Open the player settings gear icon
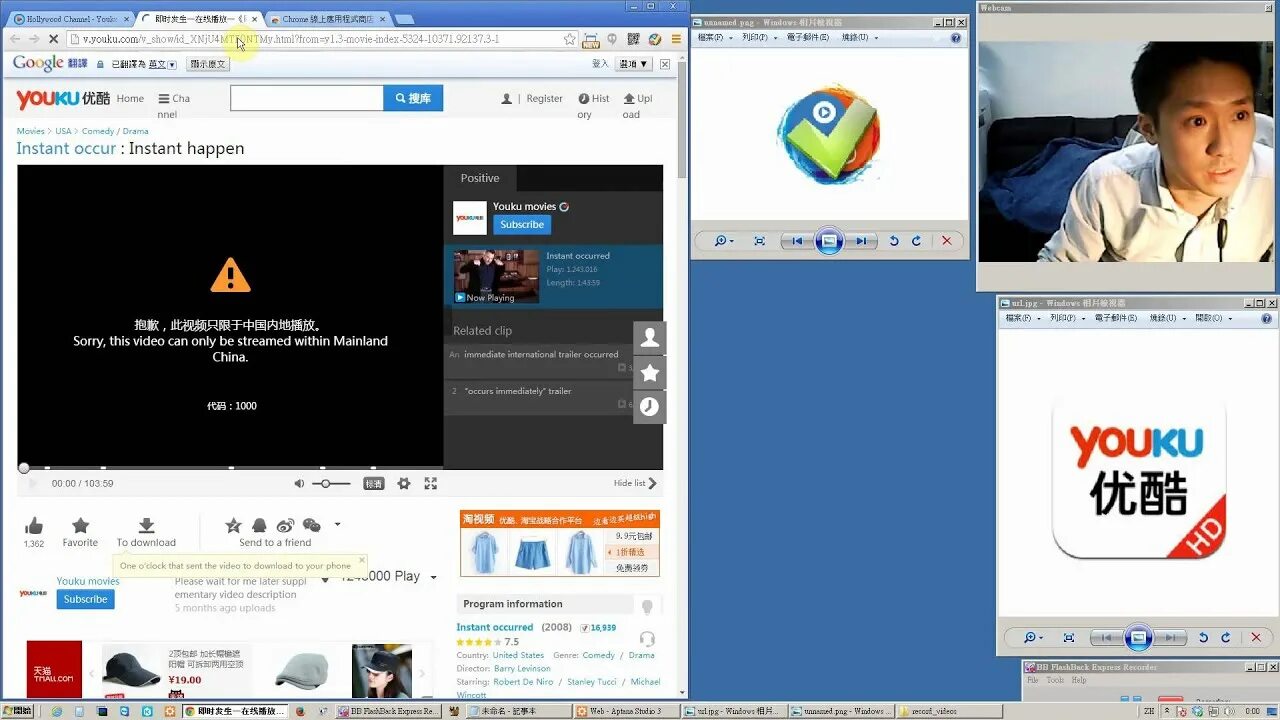This screenshot has height=720, width=1280. tap(404, 483)
